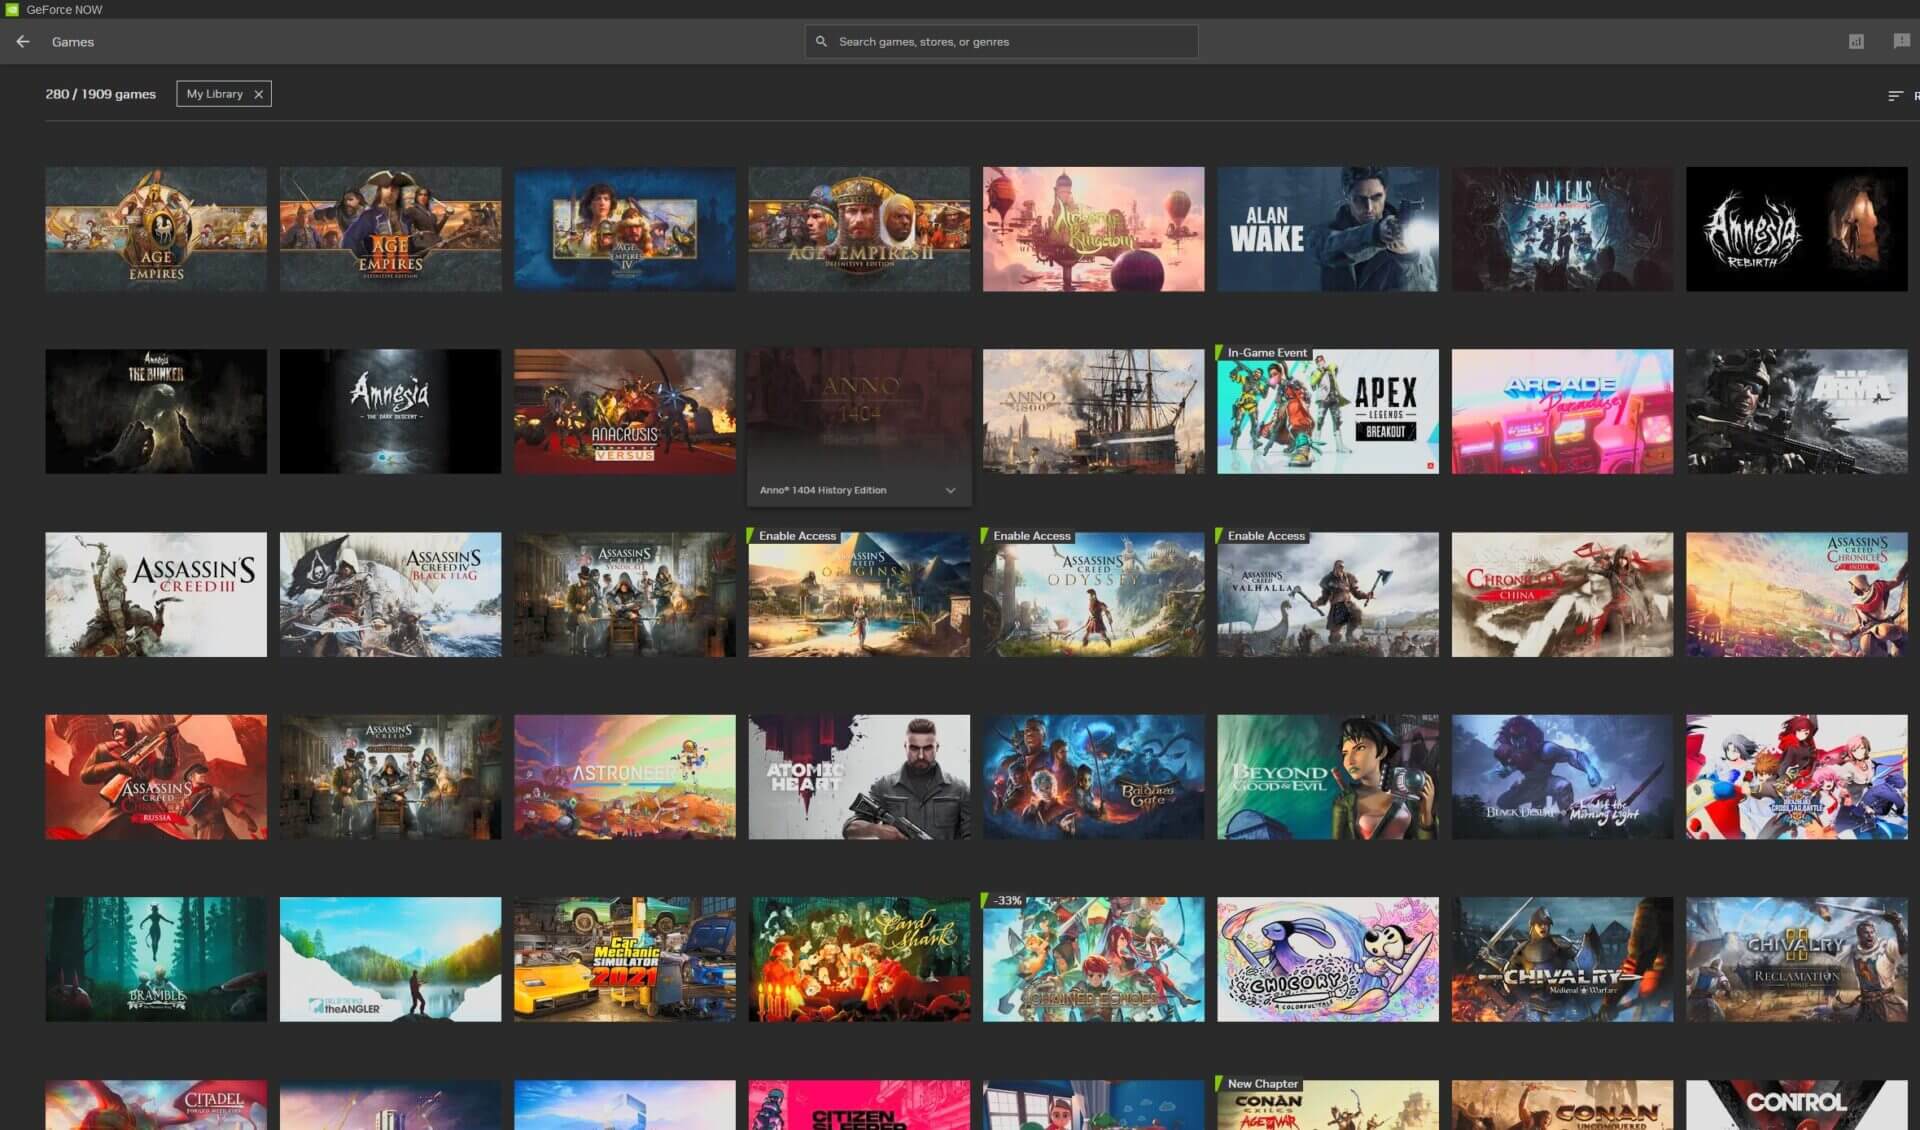Click the Enable Access tag on Origins
The width and height of the screenshot is (1920, 1130).
(796, 536)
